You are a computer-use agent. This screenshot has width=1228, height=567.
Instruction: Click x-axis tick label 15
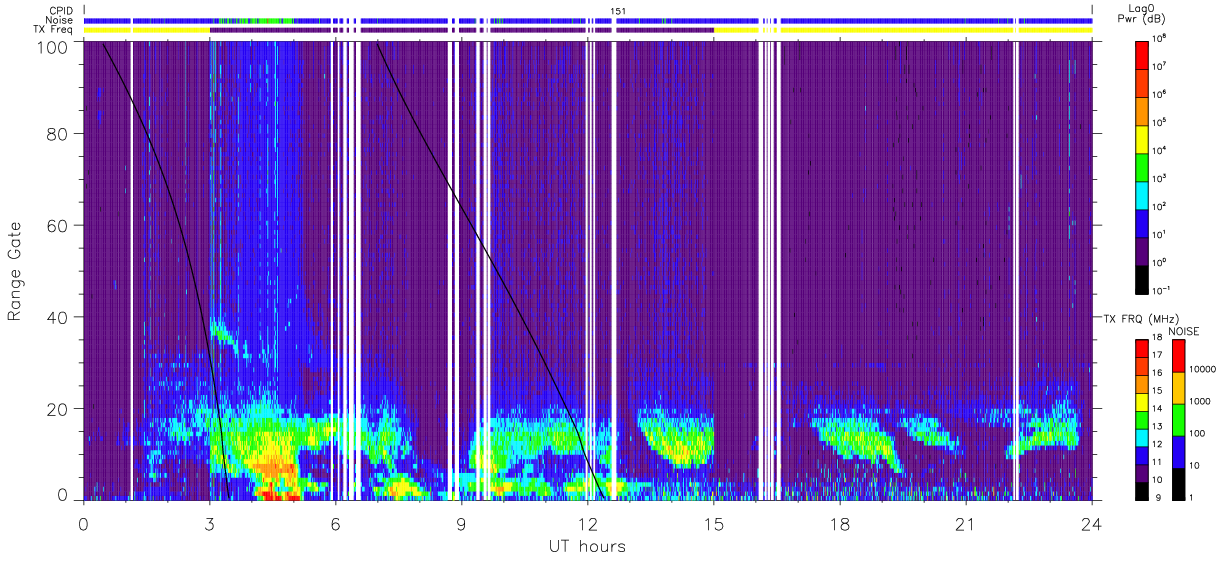coord(713,524)
